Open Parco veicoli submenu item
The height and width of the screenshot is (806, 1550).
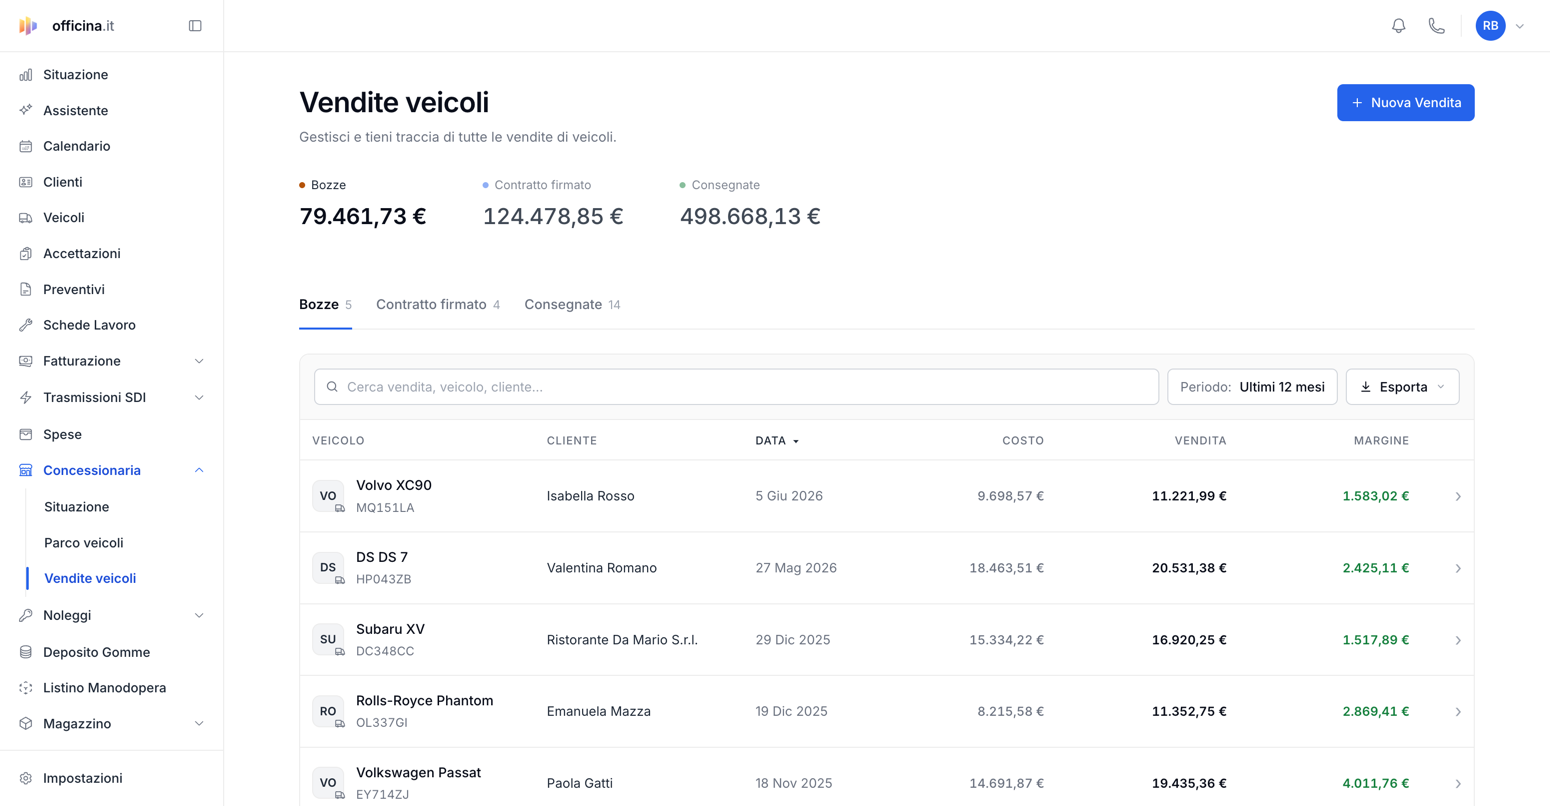84,543
